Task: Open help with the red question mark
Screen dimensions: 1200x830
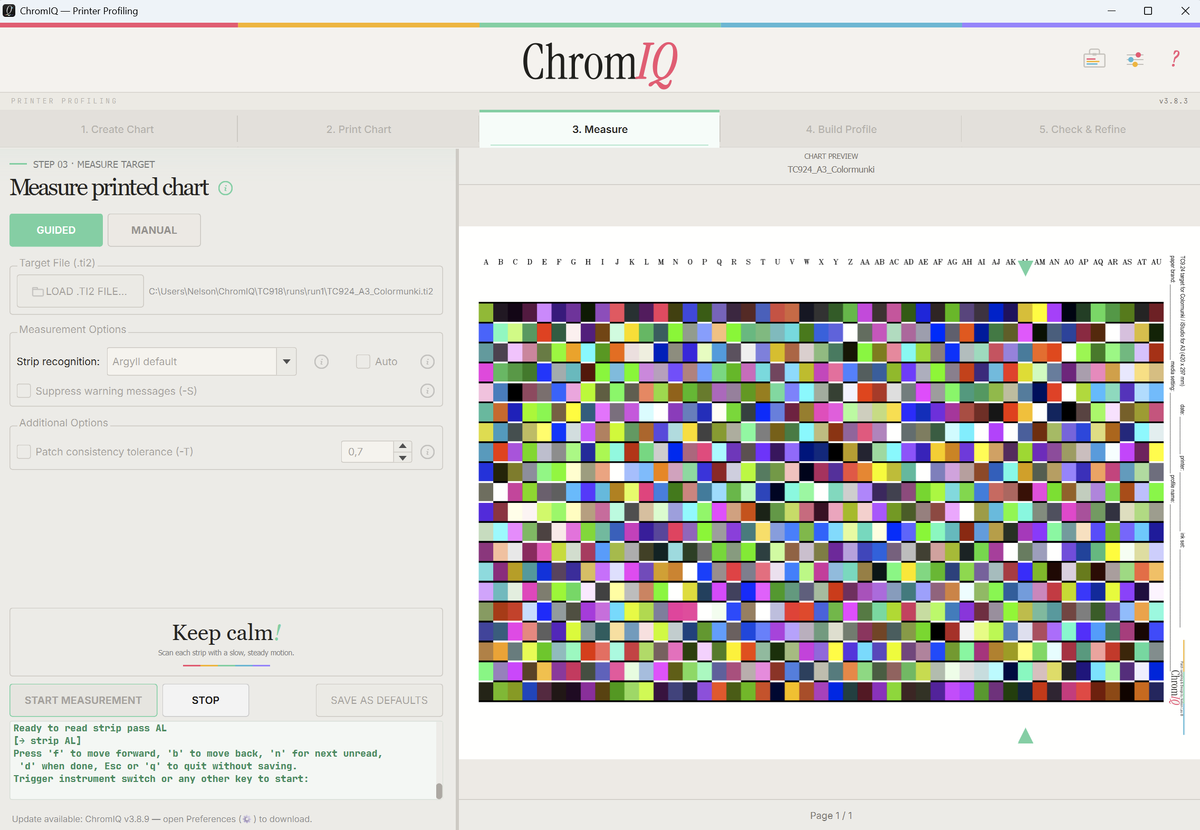Action: (1175, 59)
